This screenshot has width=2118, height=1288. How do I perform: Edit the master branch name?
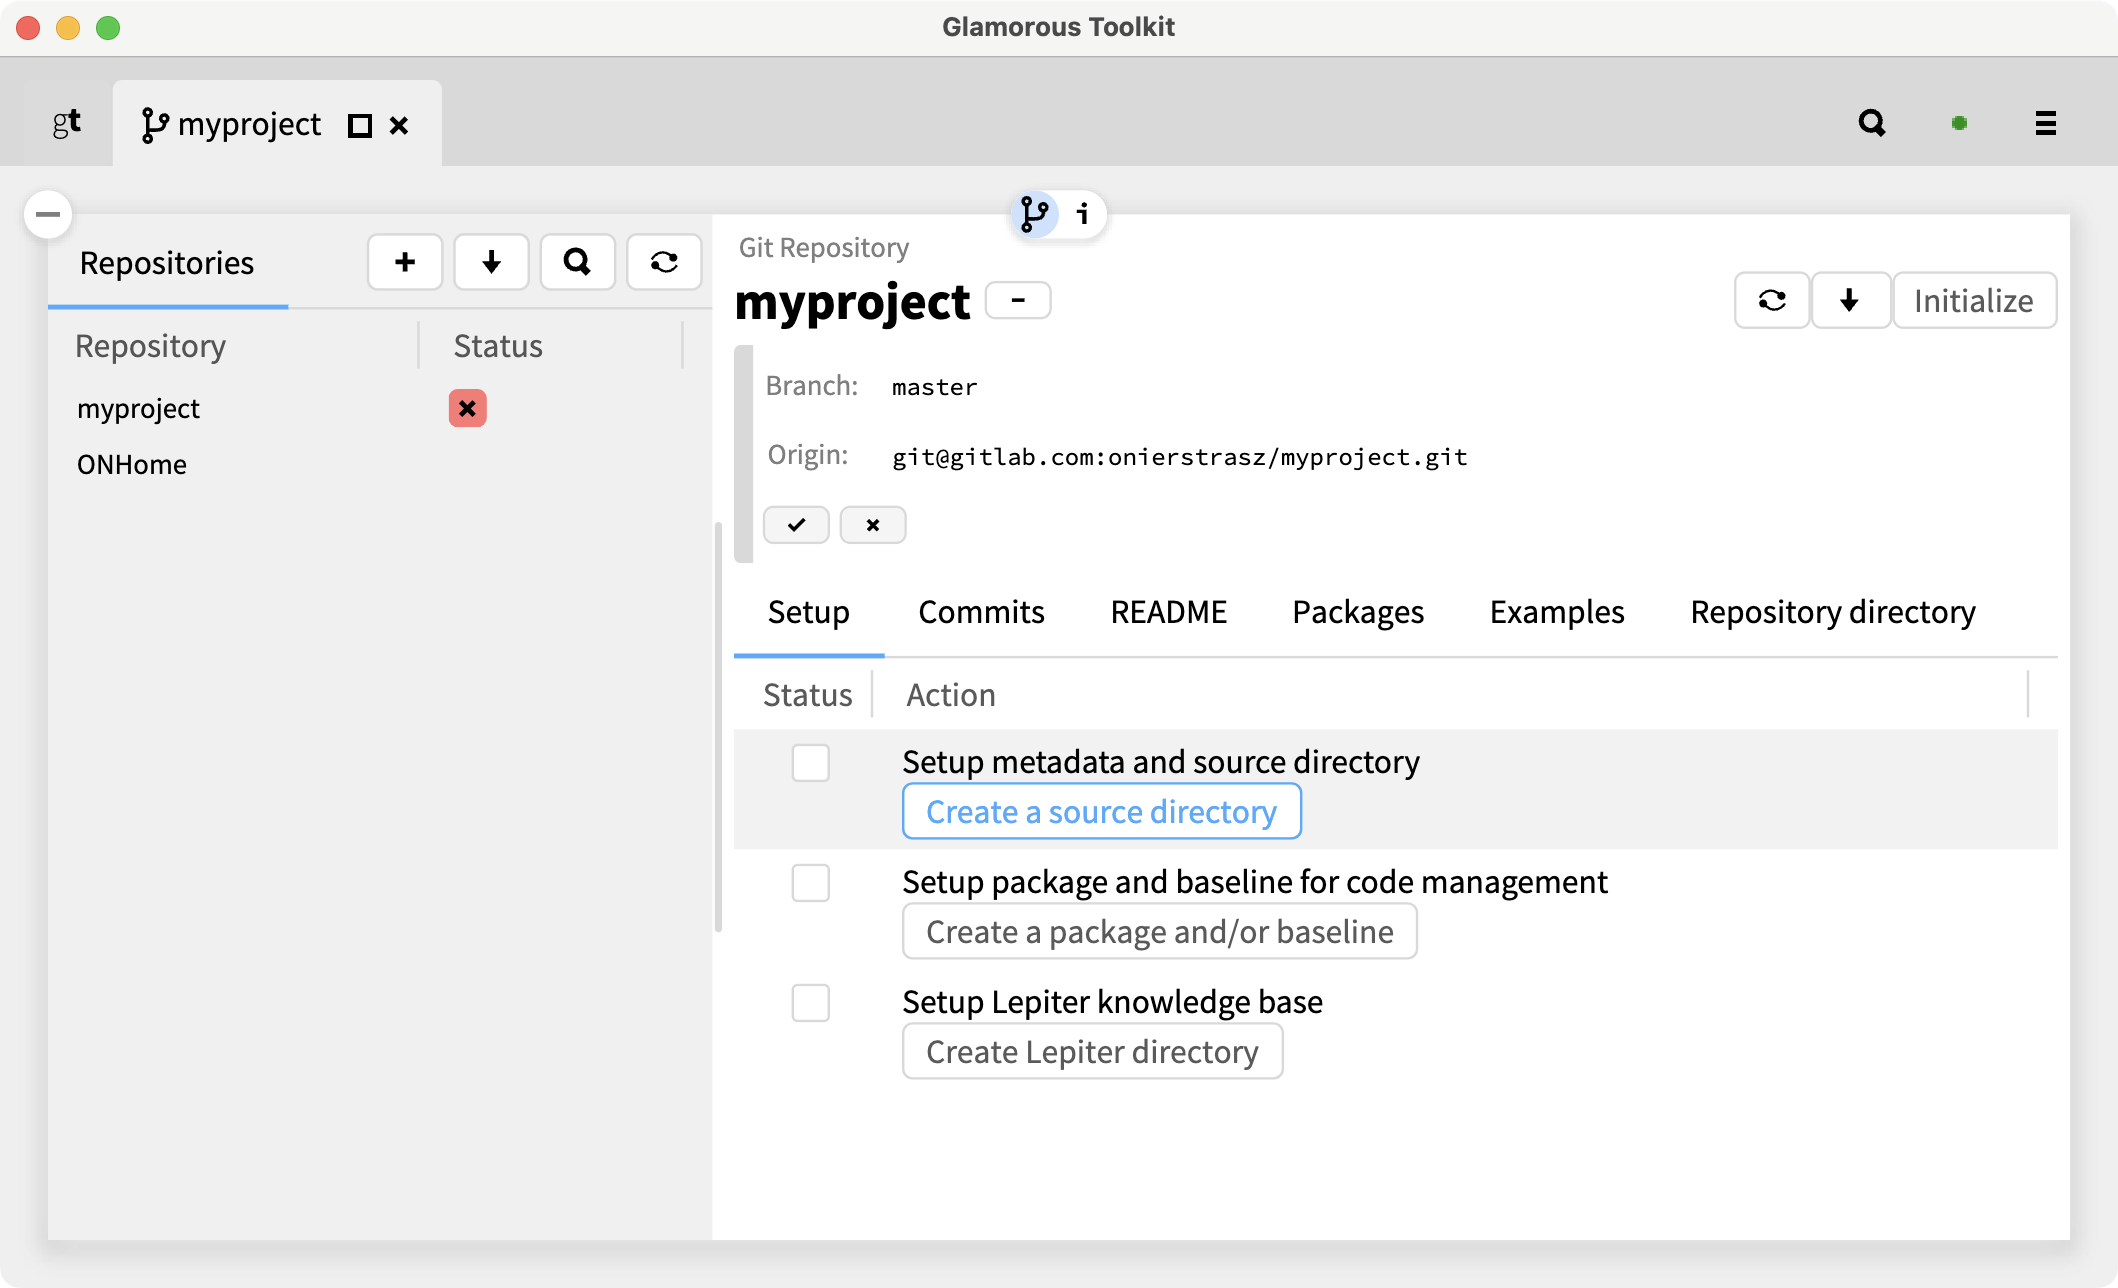tap(934, 387)
